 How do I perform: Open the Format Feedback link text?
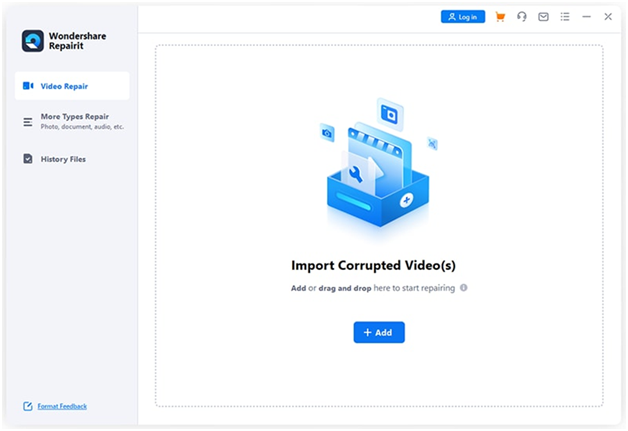pos(62,406)
